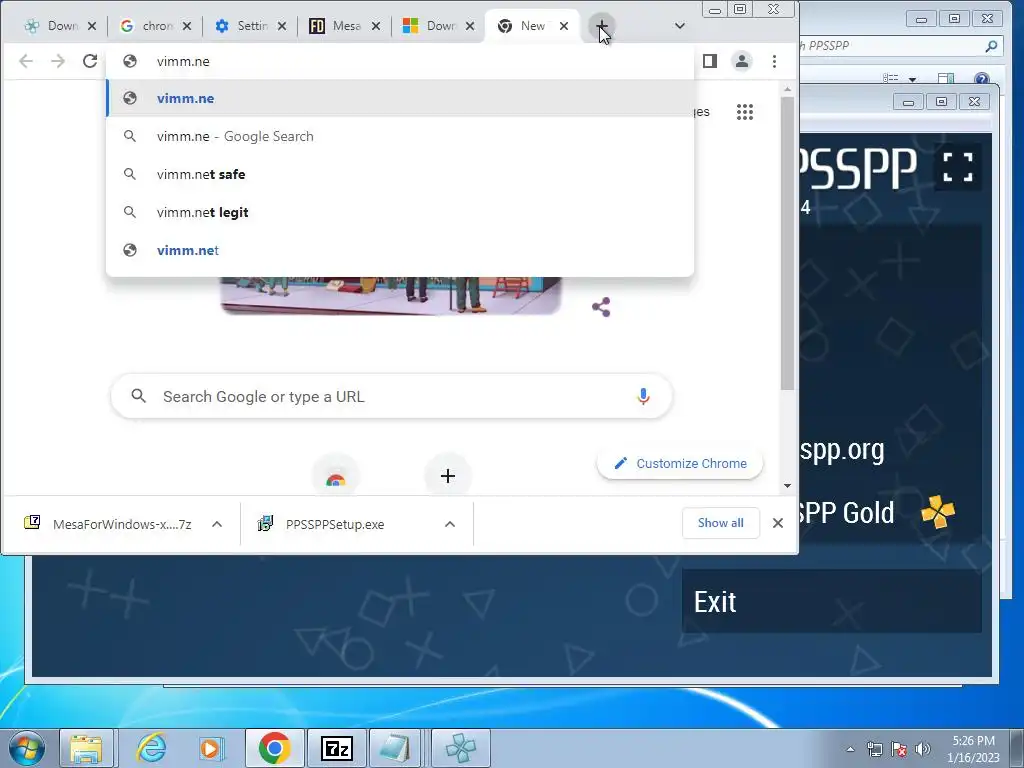Expand MesaForWindows download options
The height and width of the screenshot is (768, 1024).
coord(217,524)
